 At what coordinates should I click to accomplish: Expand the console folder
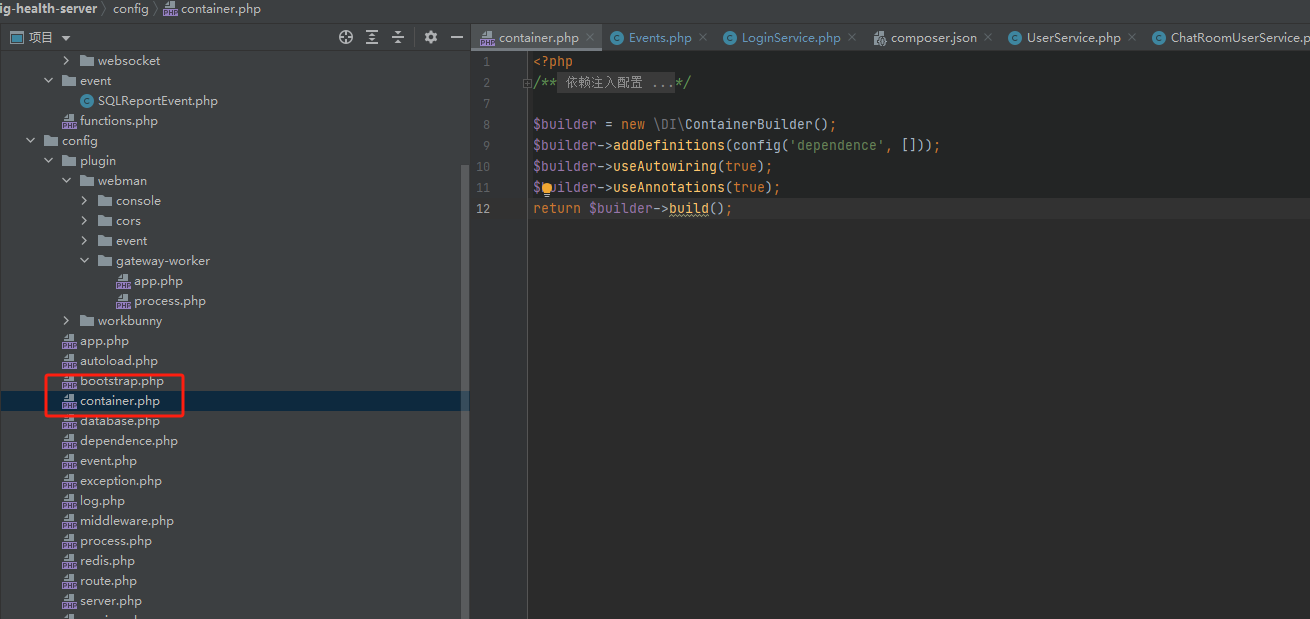[x=85, y=201]
